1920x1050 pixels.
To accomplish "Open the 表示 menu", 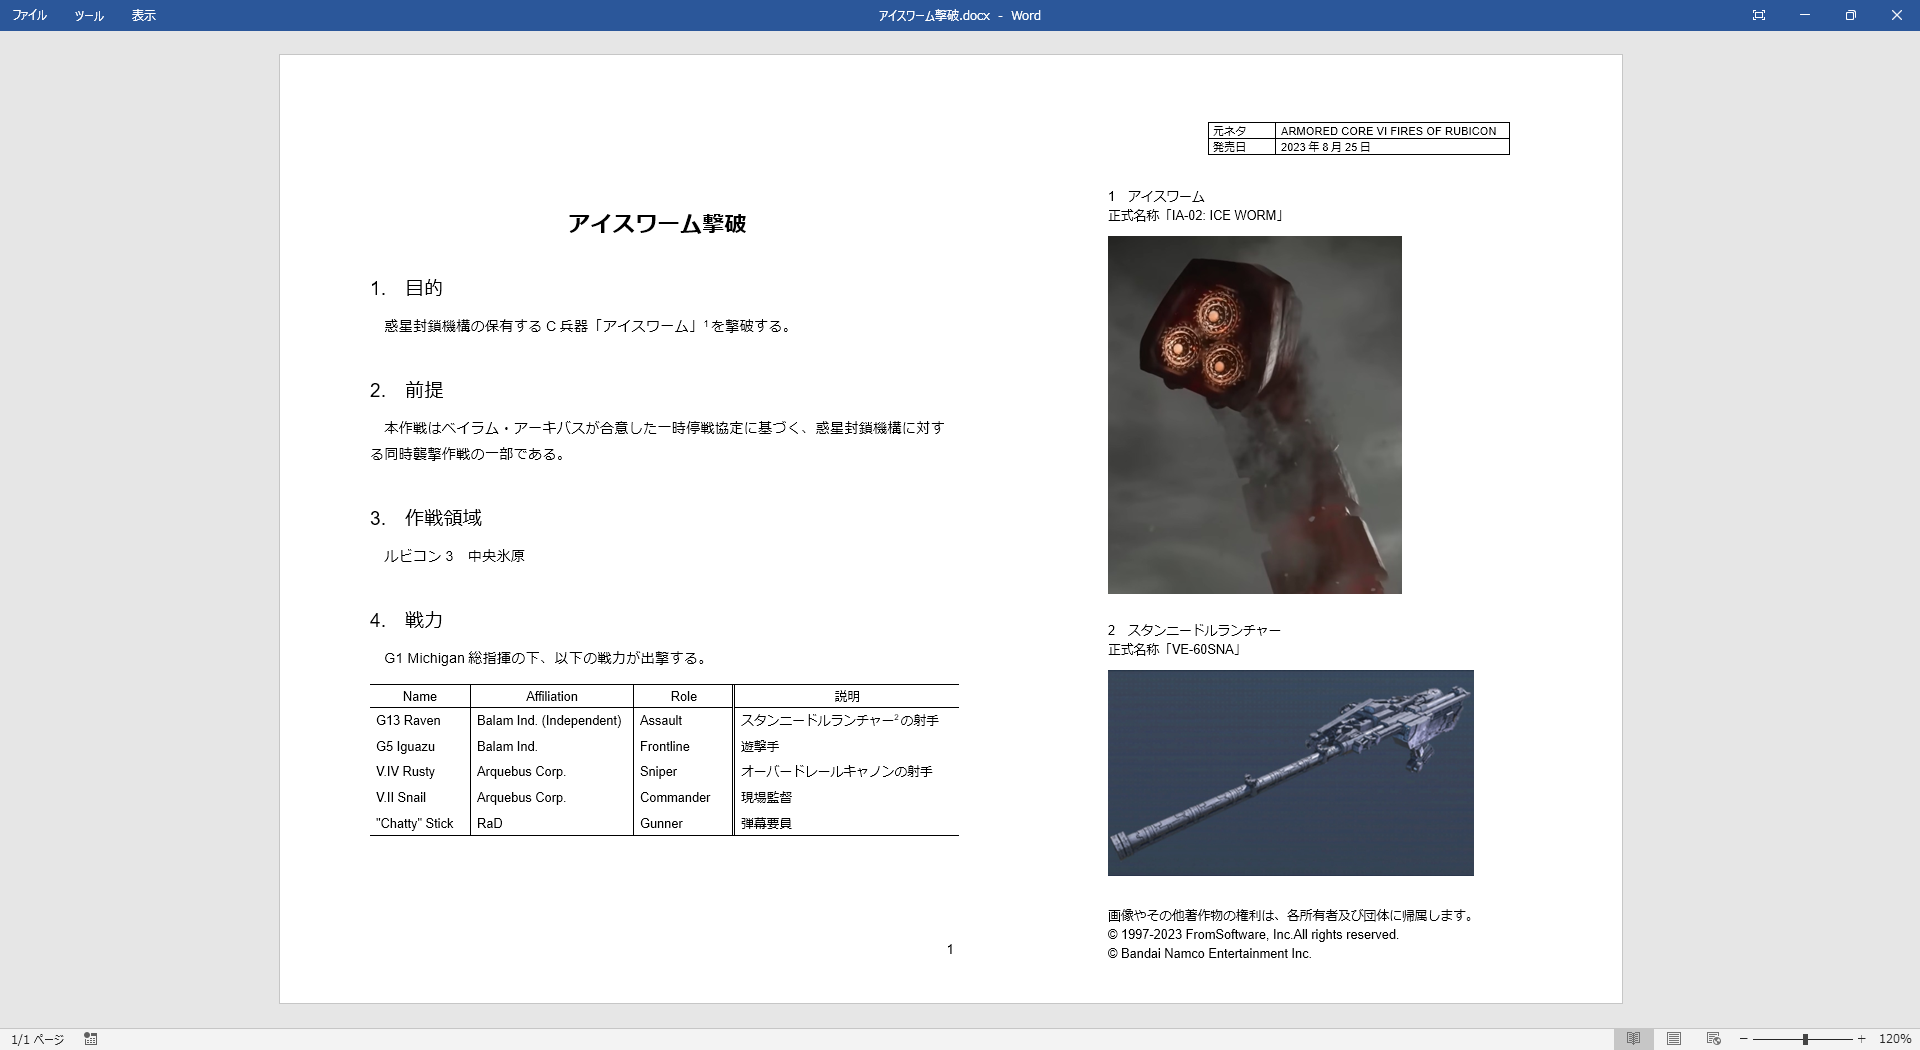I will (143, 15).
